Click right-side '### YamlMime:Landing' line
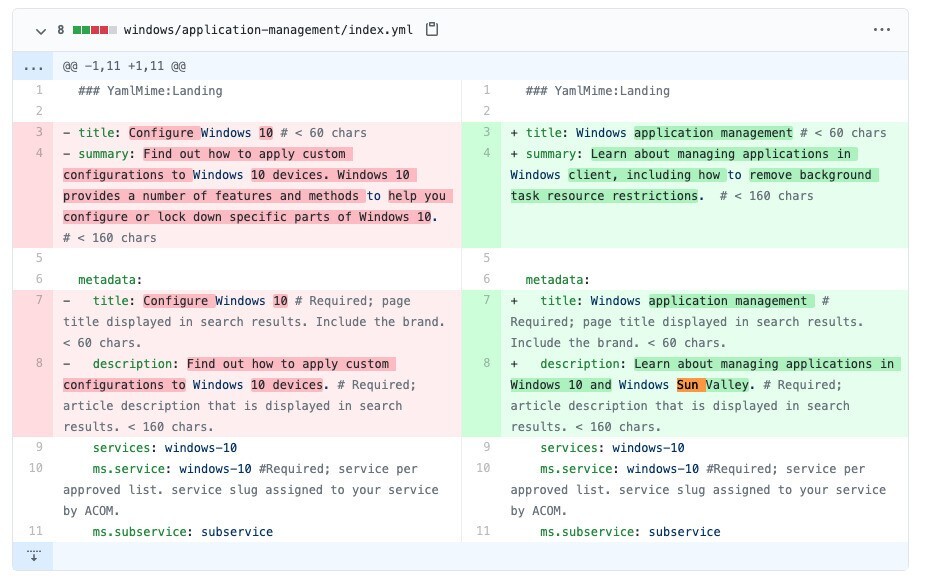The height and width of the screenshot is (582, 925). point(597,91)
